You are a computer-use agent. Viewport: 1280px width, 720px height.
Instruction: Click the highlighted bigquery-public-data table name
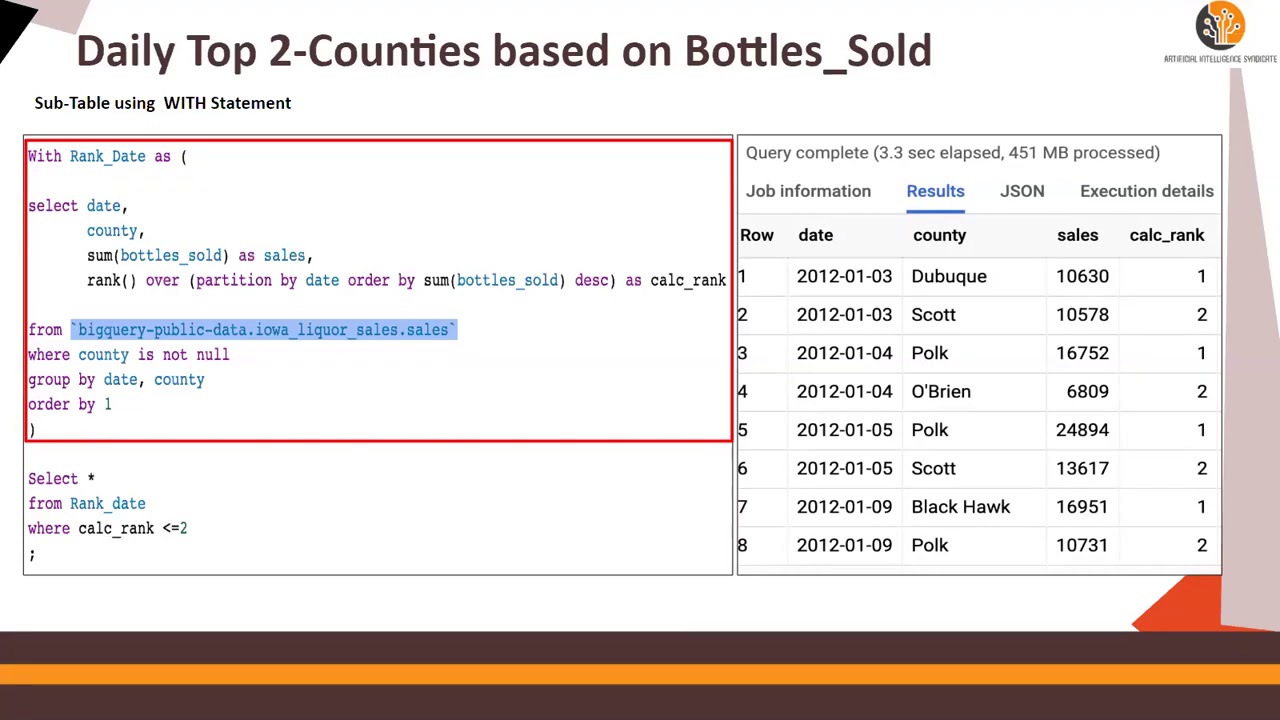(x=264, y=330)
